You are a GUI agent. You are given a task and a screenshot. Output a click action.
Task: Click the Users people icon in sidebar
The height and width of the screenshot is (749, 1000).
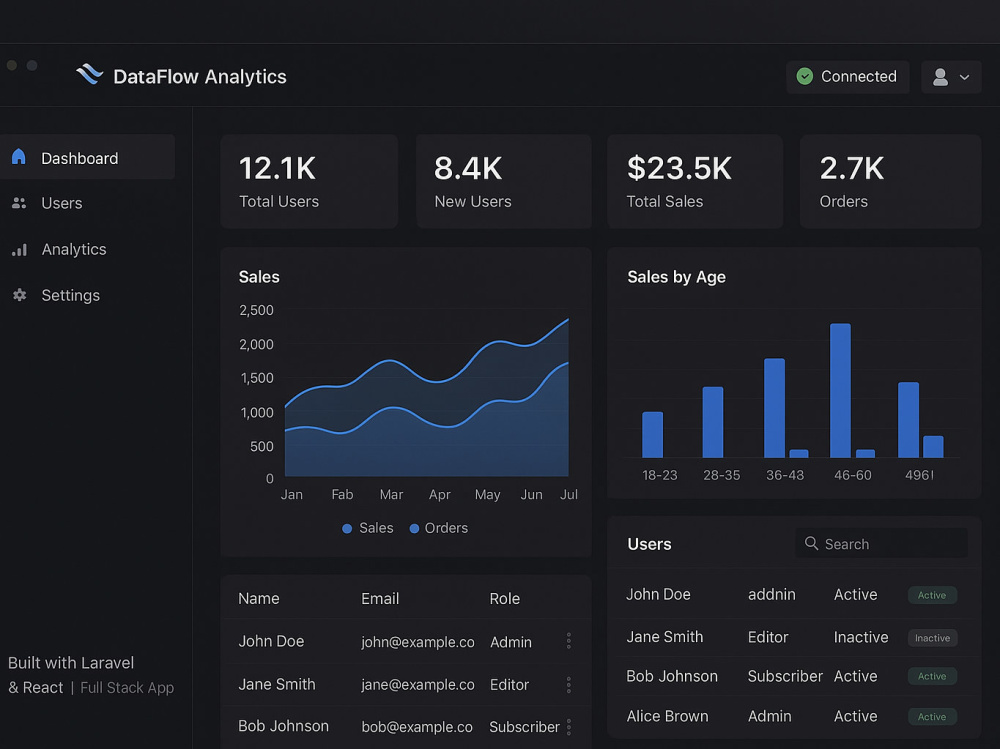click(19, 203)
